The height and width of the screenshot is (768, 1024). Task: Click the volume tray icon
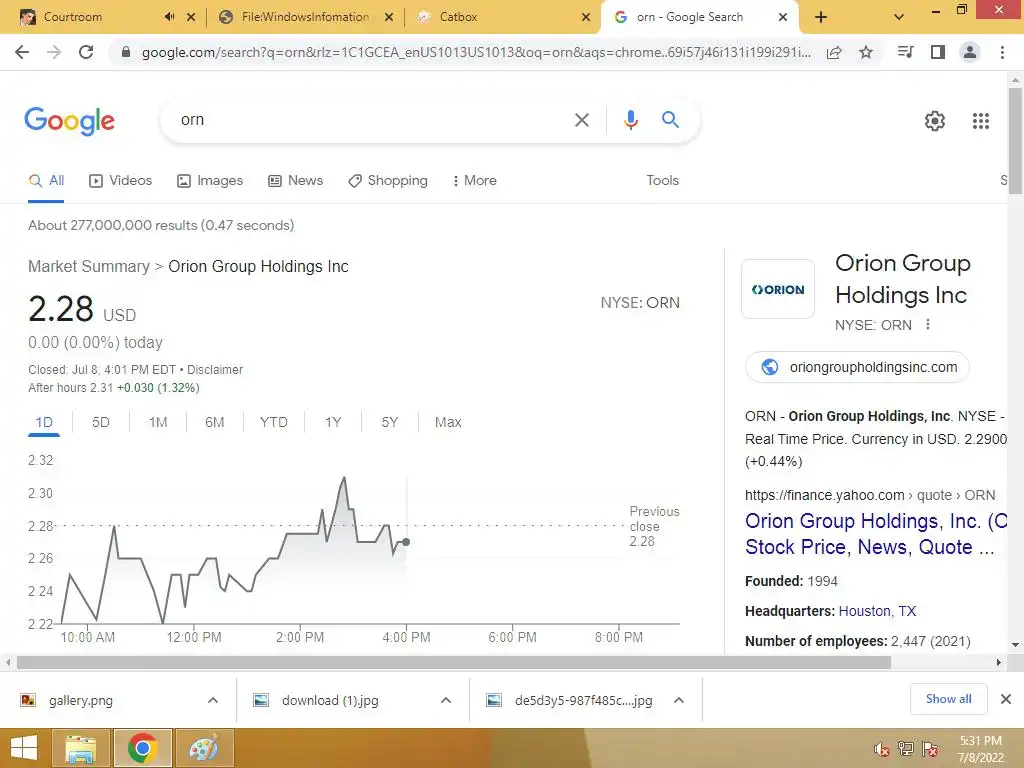tap(882, 749)
